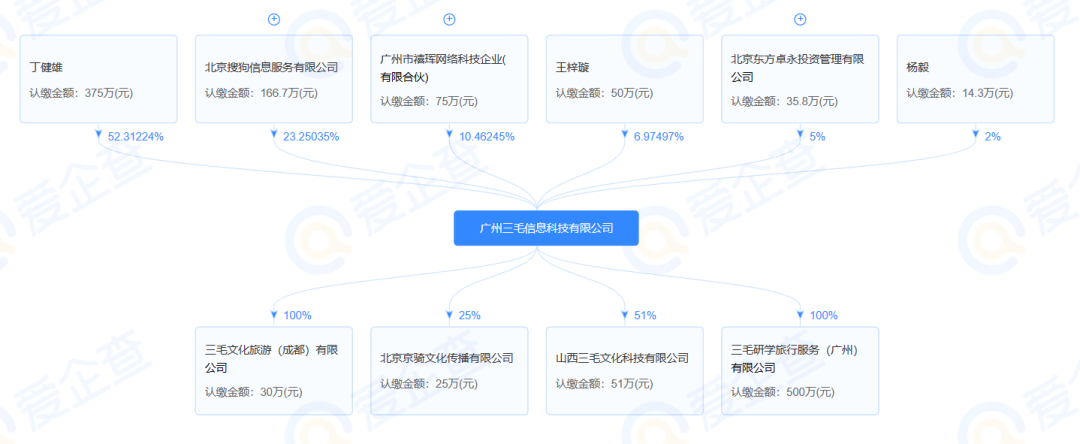Select the 王梓璇 shareholder card

tap(624, 79)
